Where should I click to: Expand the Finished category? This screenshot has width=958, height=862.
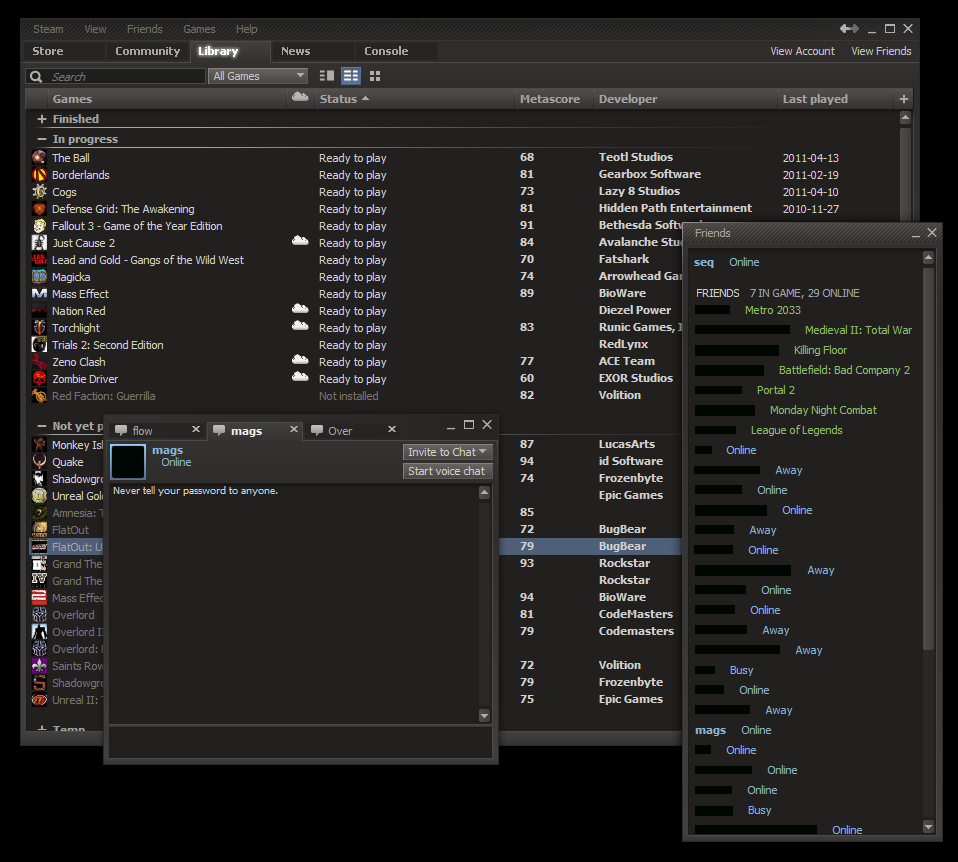(x=42, y=119)
